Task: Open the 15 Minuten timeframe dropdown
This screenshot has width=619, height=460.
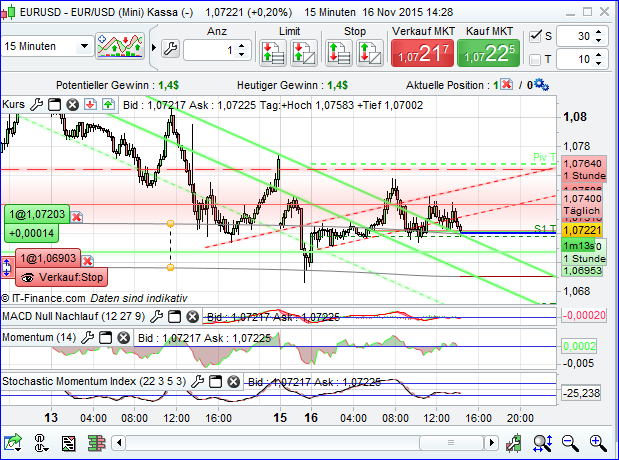Action: (47, 47)
